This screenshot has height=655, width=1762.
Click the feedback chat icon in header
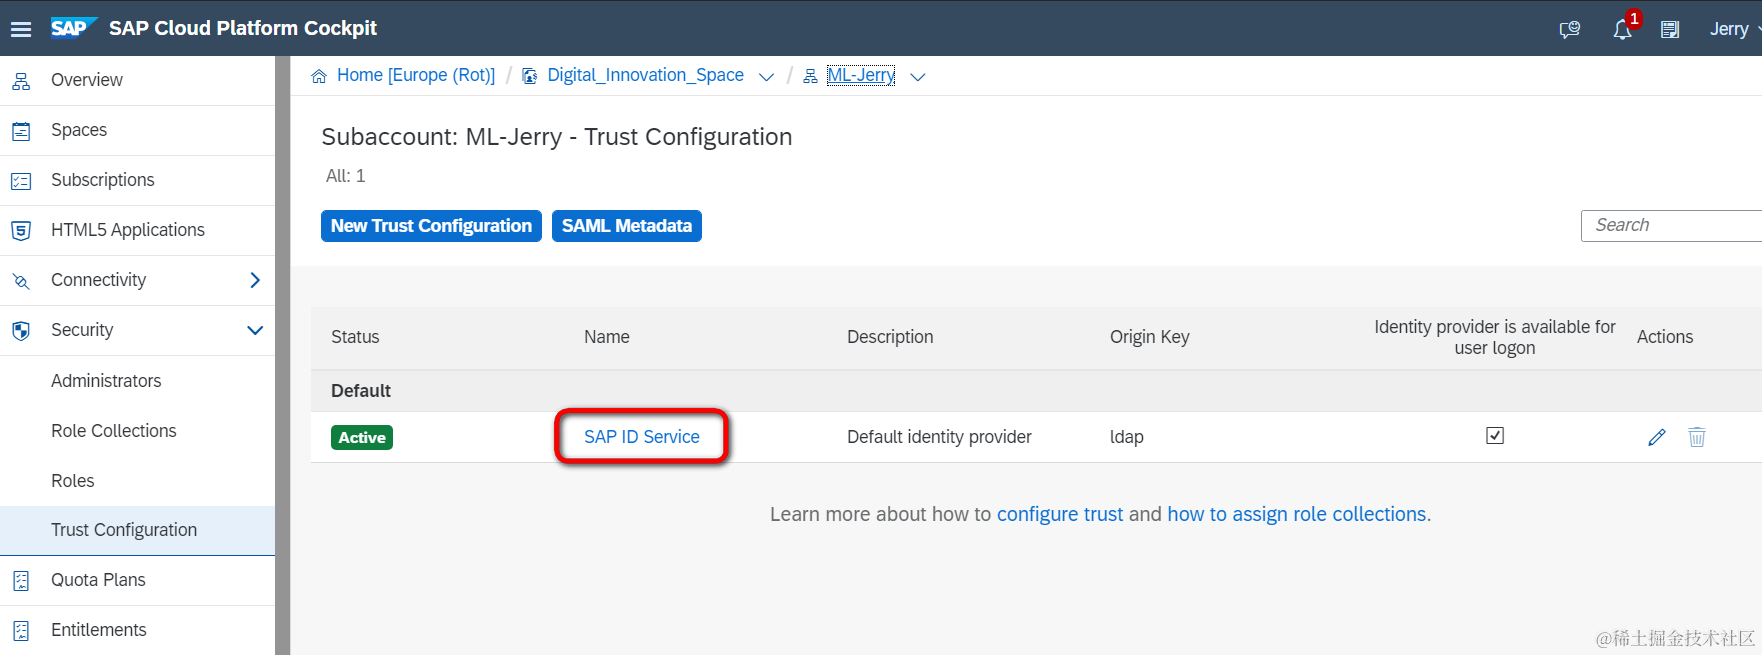(1570, 30)
